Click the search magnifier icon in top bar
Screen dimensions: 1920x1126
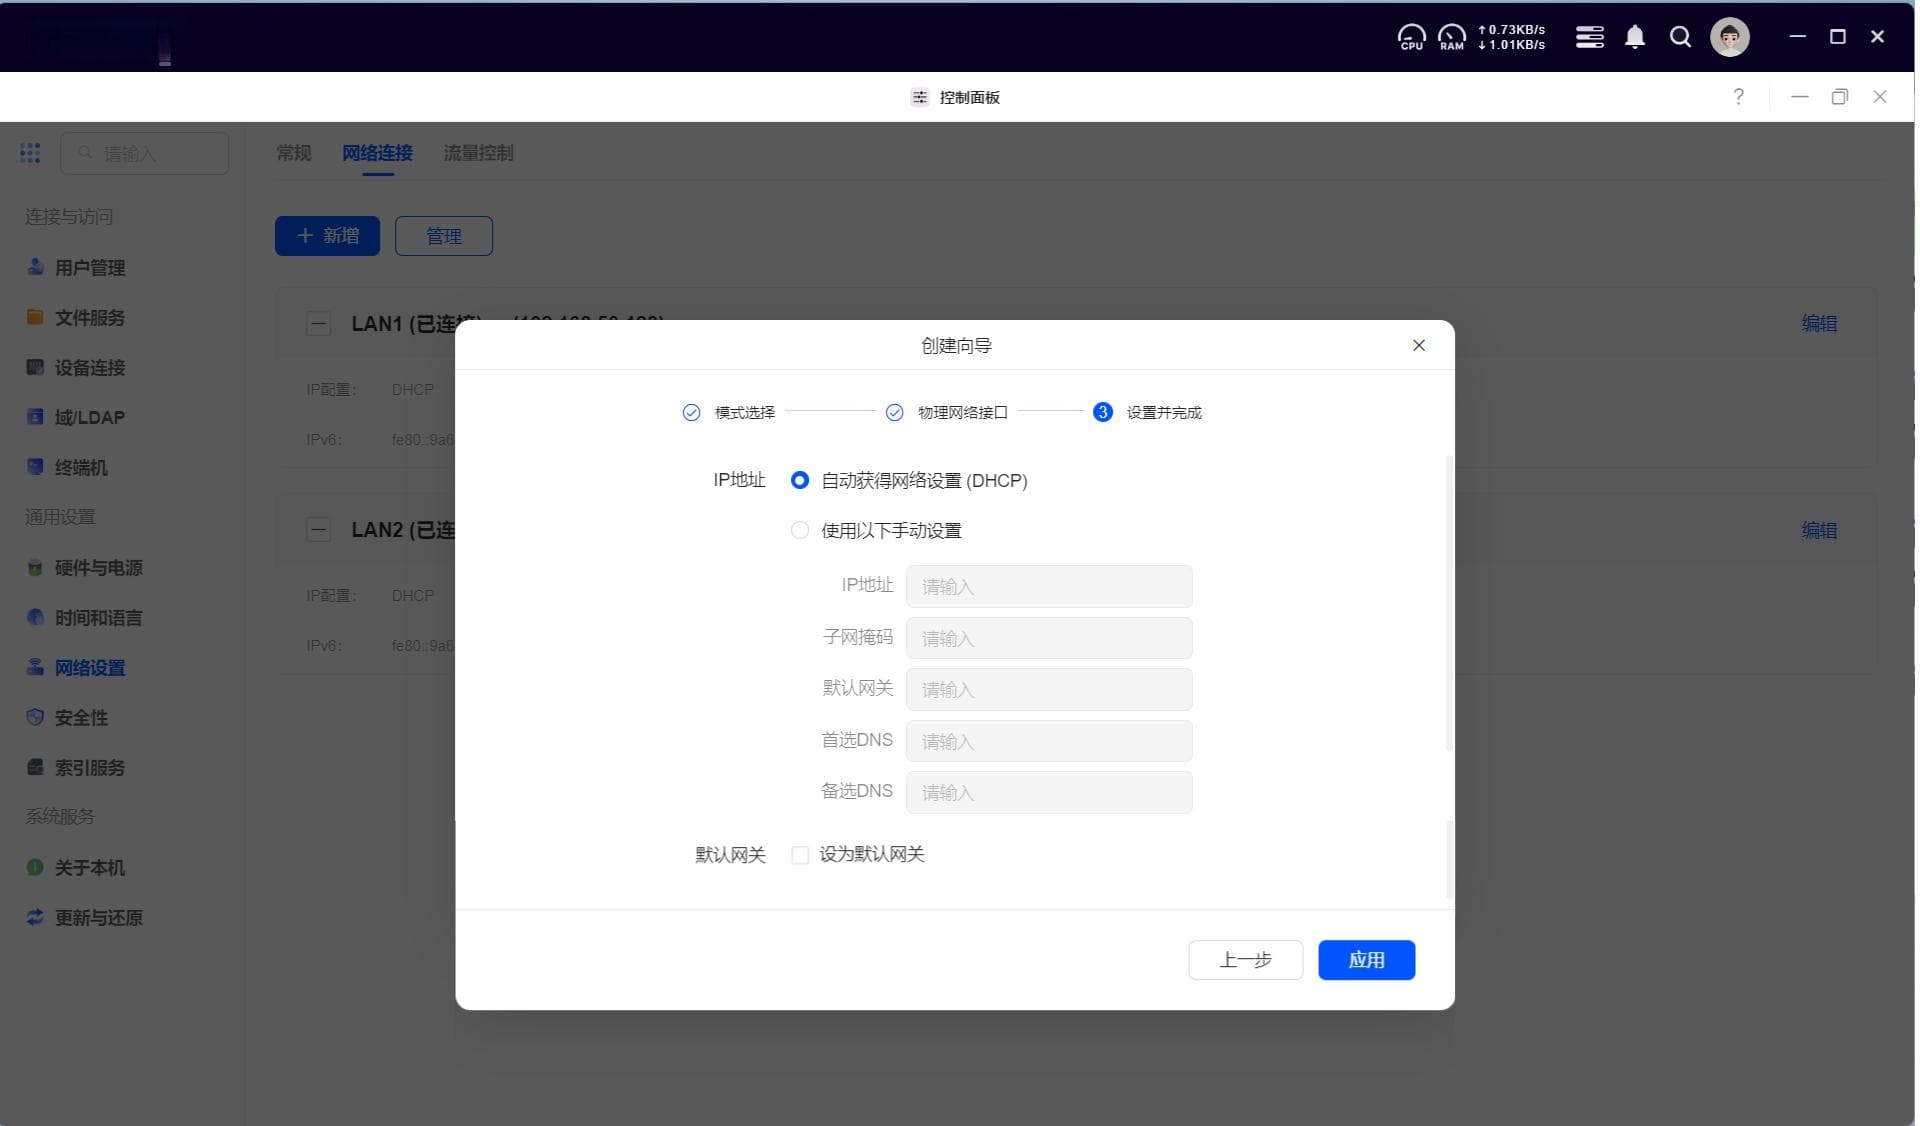pyautogui.click(x=1681, y=37)
